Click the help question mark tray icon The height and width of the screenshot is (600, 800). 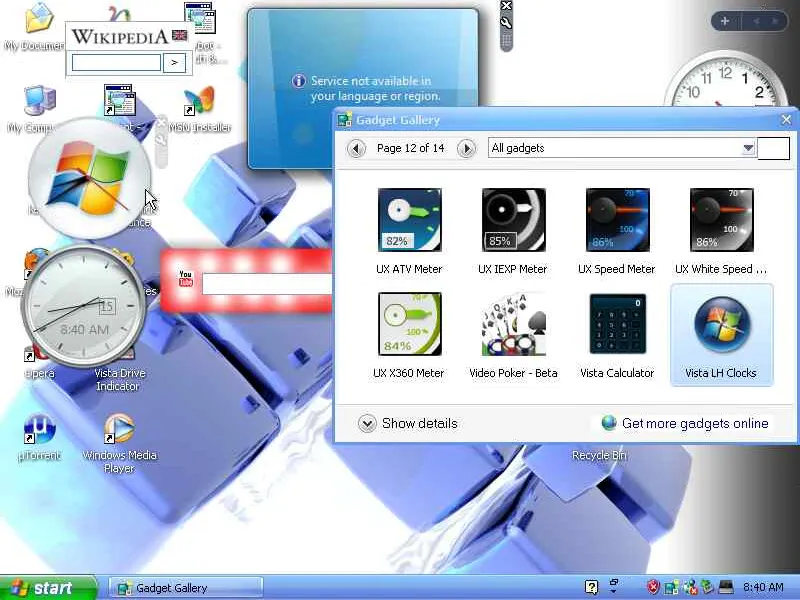[x=591, y=587]
